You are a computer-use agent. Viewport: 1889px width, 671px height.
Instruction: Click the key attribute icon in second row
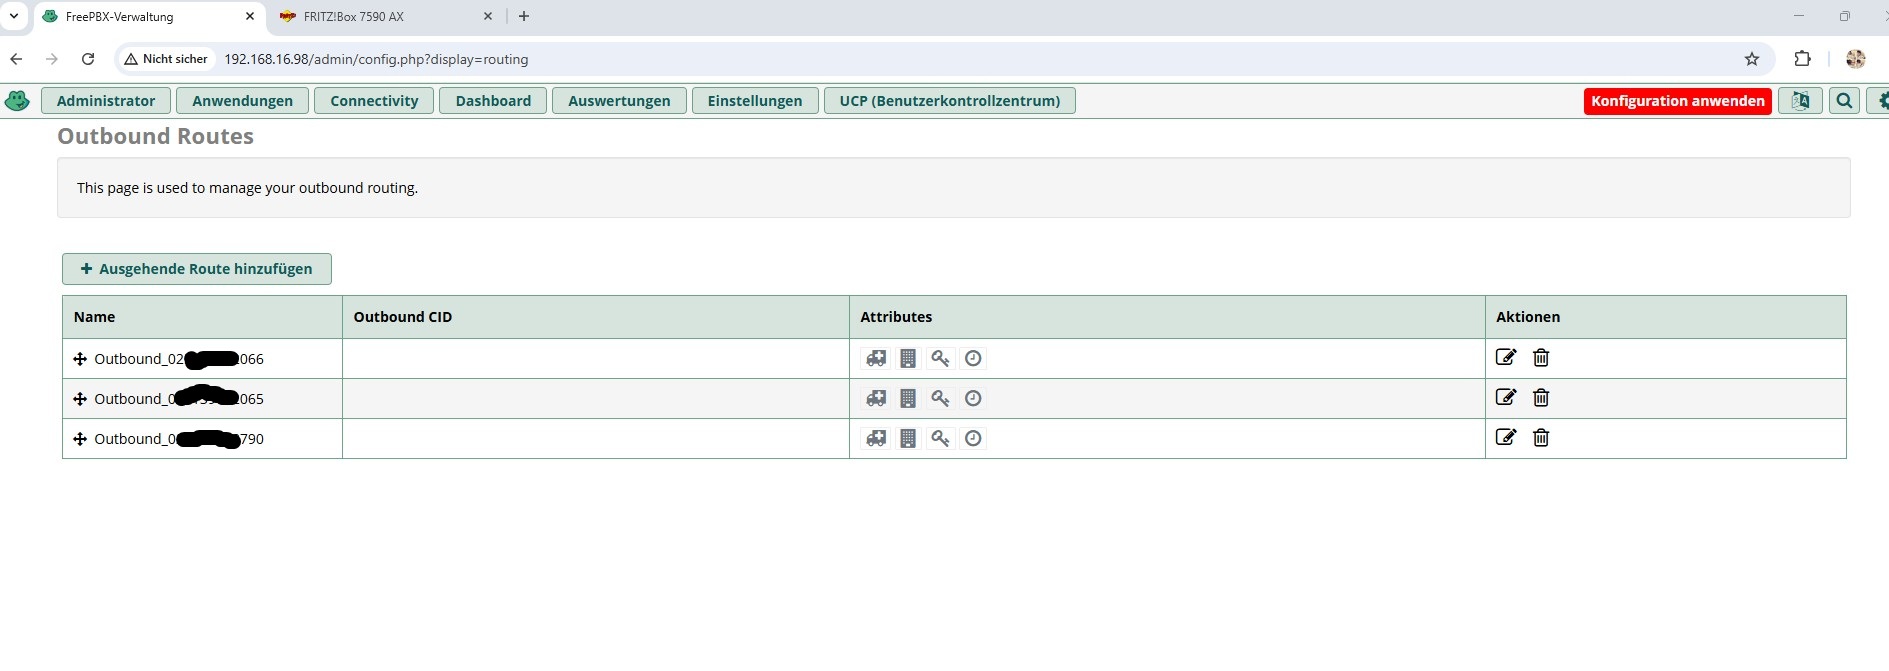(940, 398)
